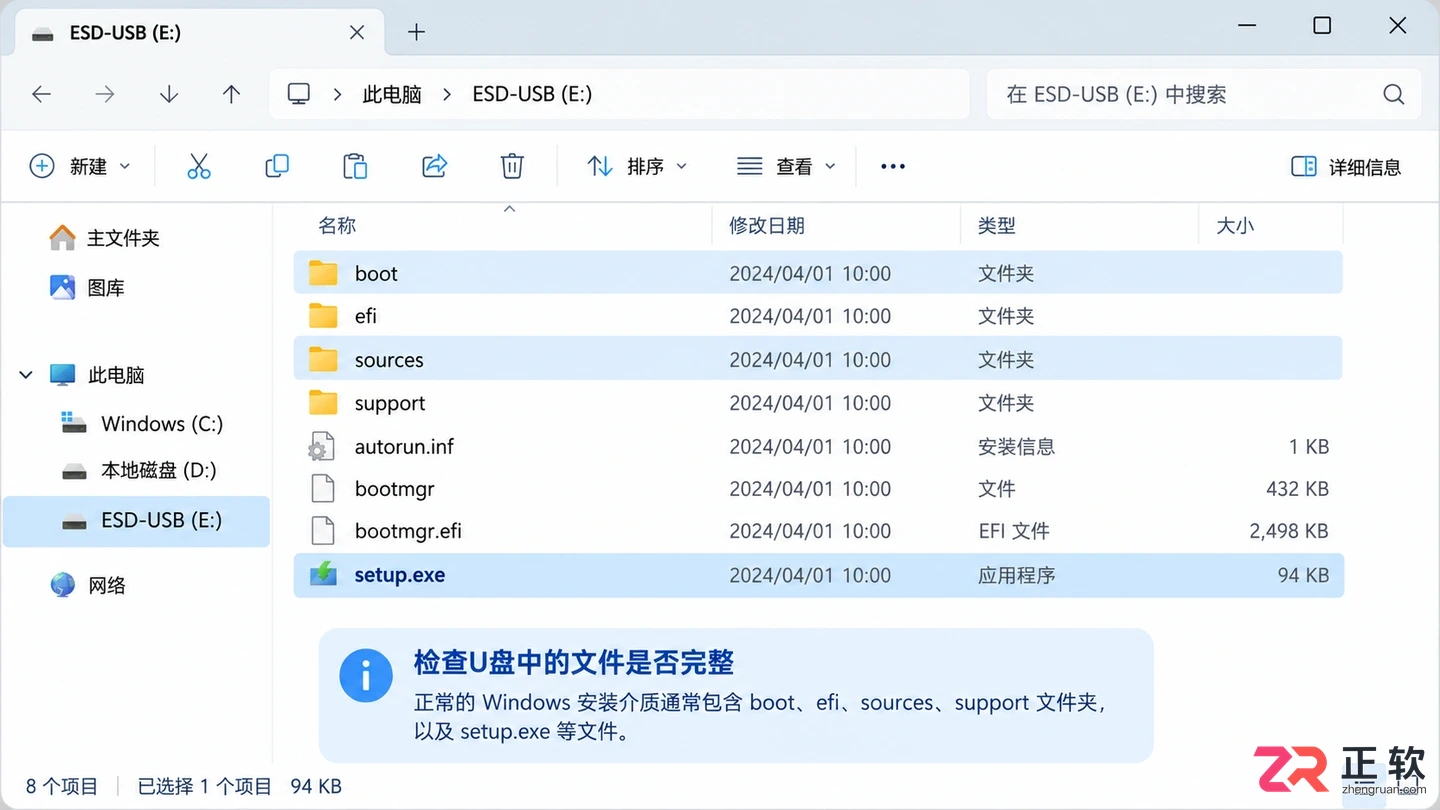This screenshot has height=810, width=1440.
Task: Sort by 大小 column header
Action: 1235,226
